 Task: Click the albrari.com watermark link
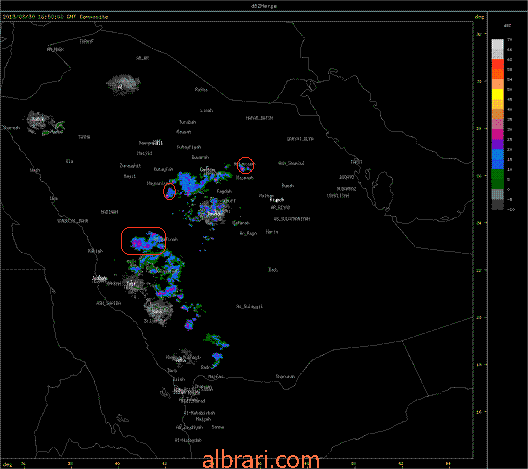(x=261, y=460)
